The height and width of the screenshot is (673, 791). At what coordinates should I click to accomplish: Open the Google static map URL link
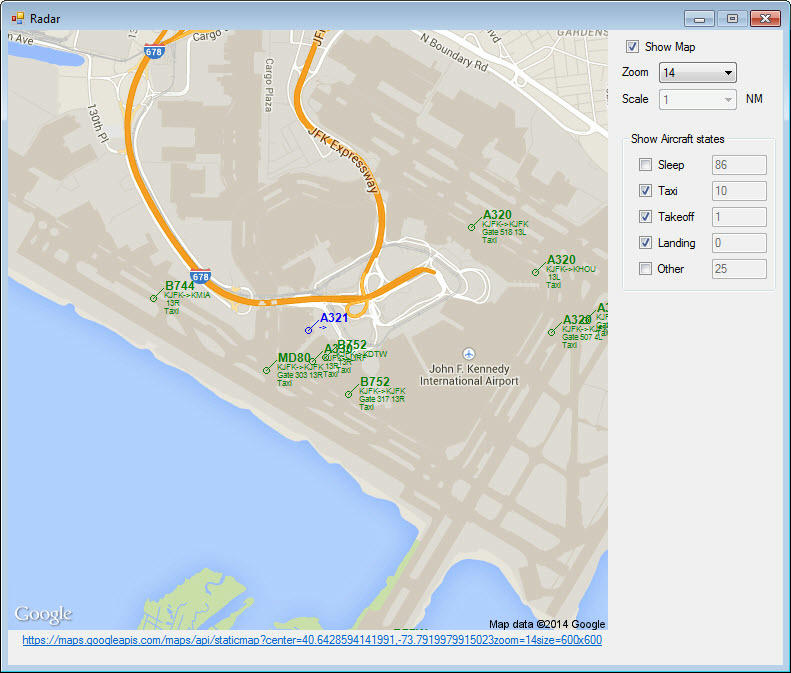pos(312,640)
